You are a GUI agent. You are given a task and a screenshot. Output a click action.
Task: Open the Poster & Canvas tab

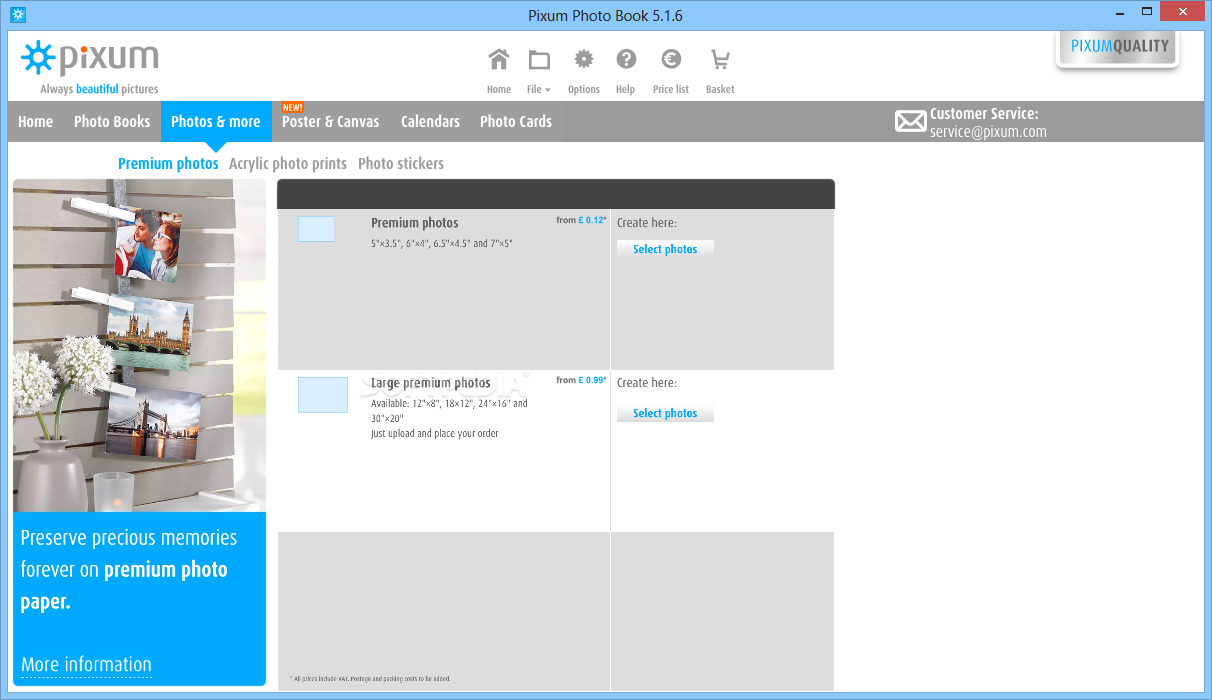331,121
